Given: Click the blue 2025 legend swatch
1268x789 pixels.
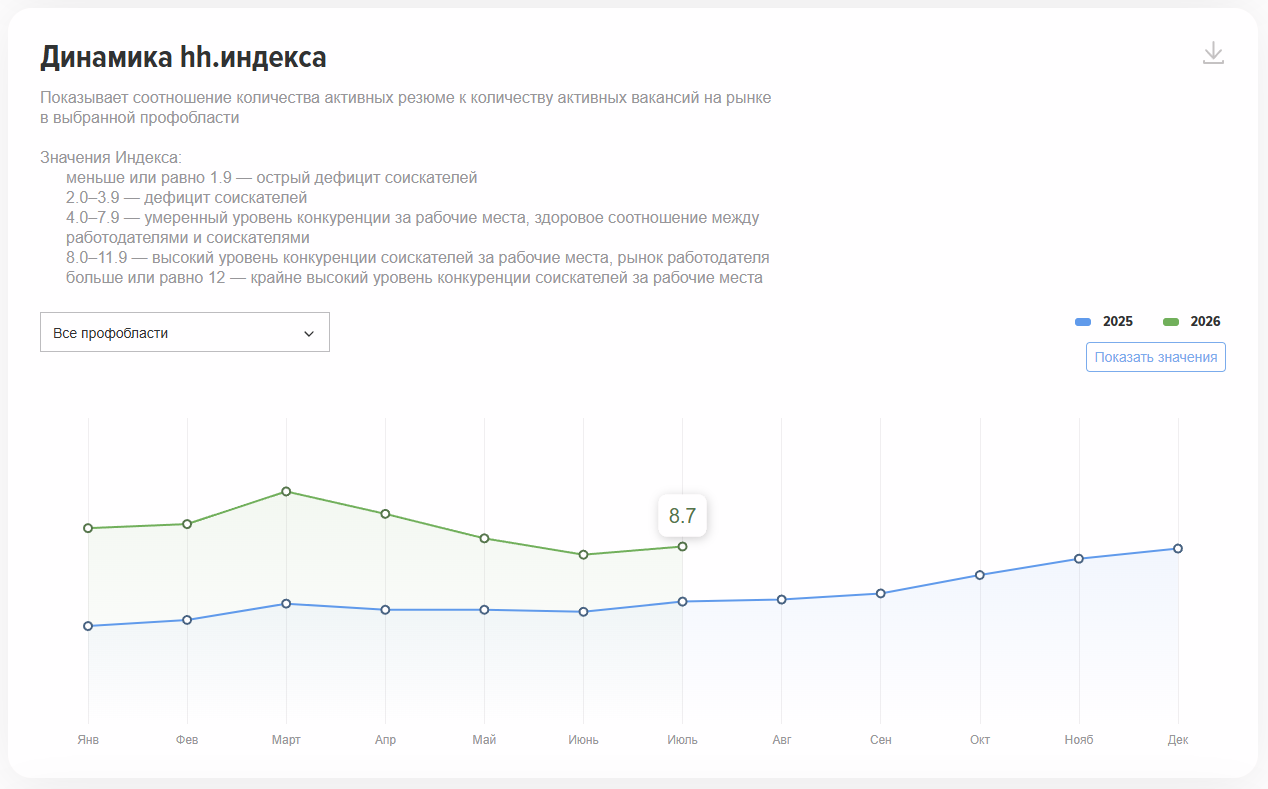Looking at the screenshot, I should point(1083,322).
